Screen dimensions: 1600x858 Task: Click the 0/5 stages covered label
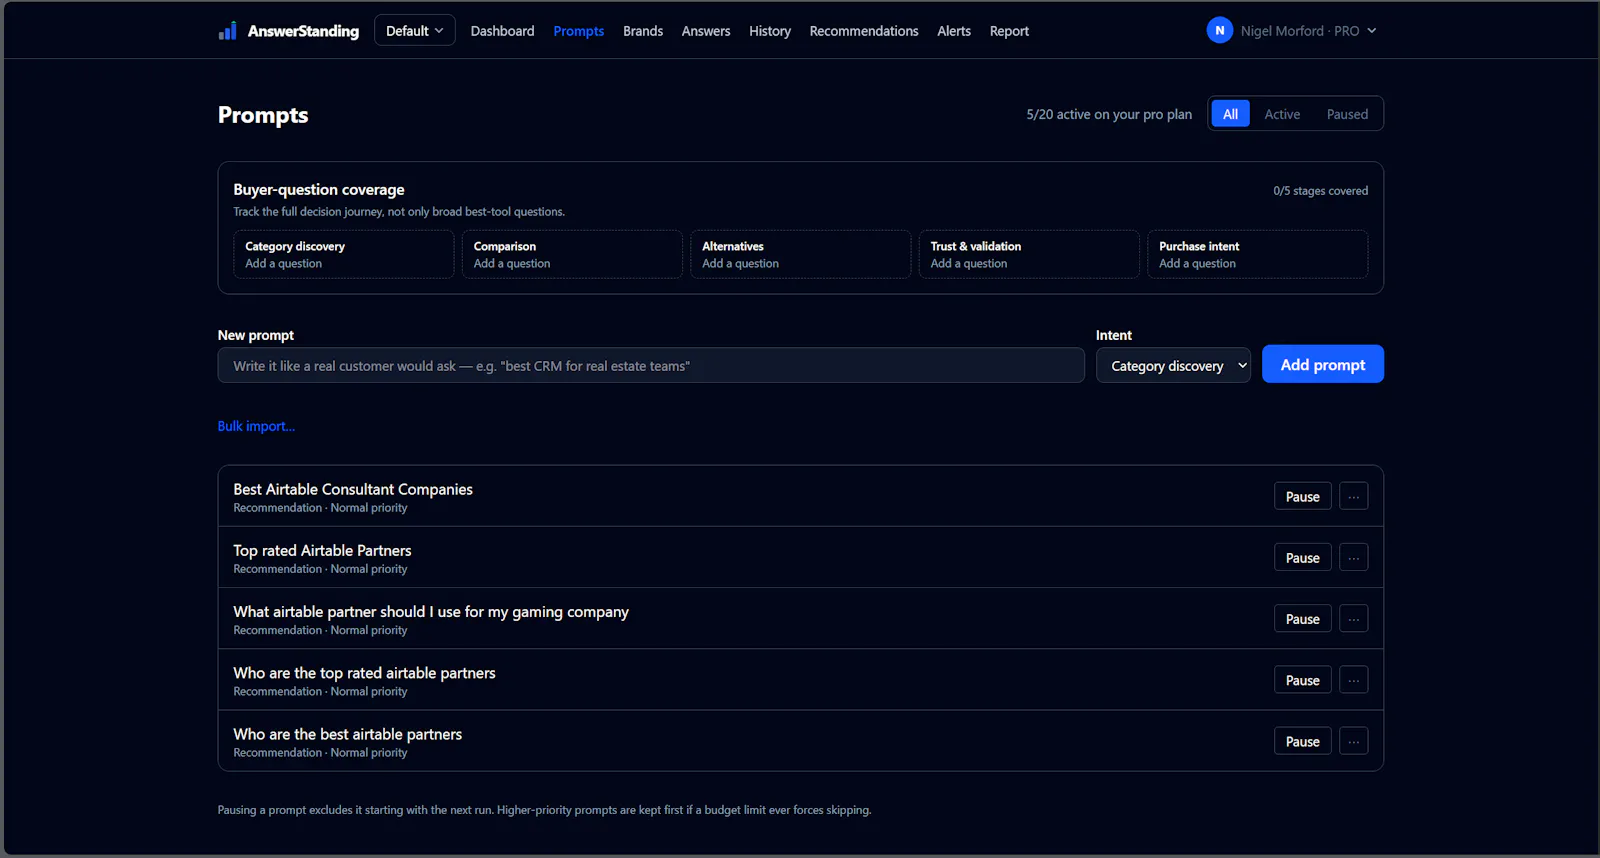1320,191
